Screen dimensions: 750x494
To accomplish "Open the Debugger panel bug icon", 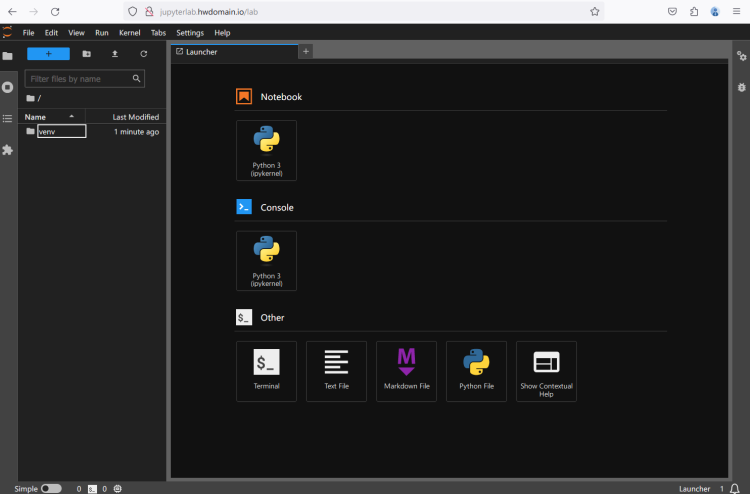I will pos(741,88).
